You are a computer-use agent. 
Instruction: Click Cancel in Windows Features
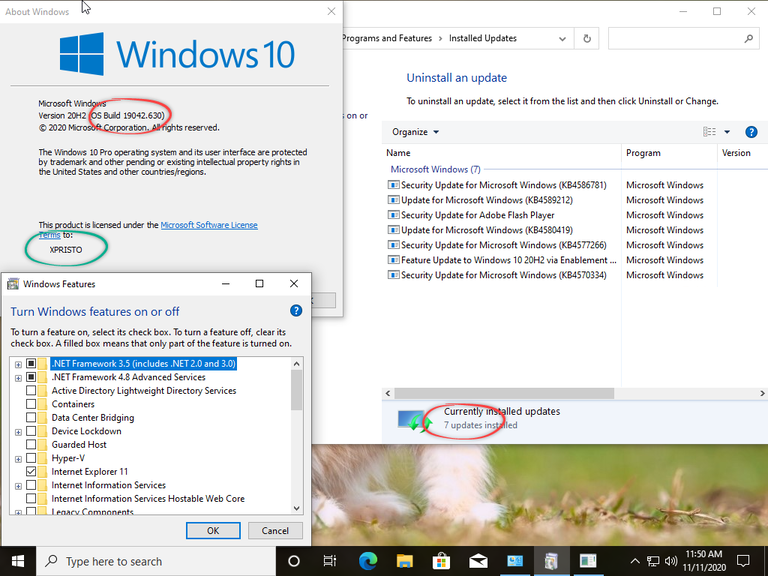(x=275, y=530)
